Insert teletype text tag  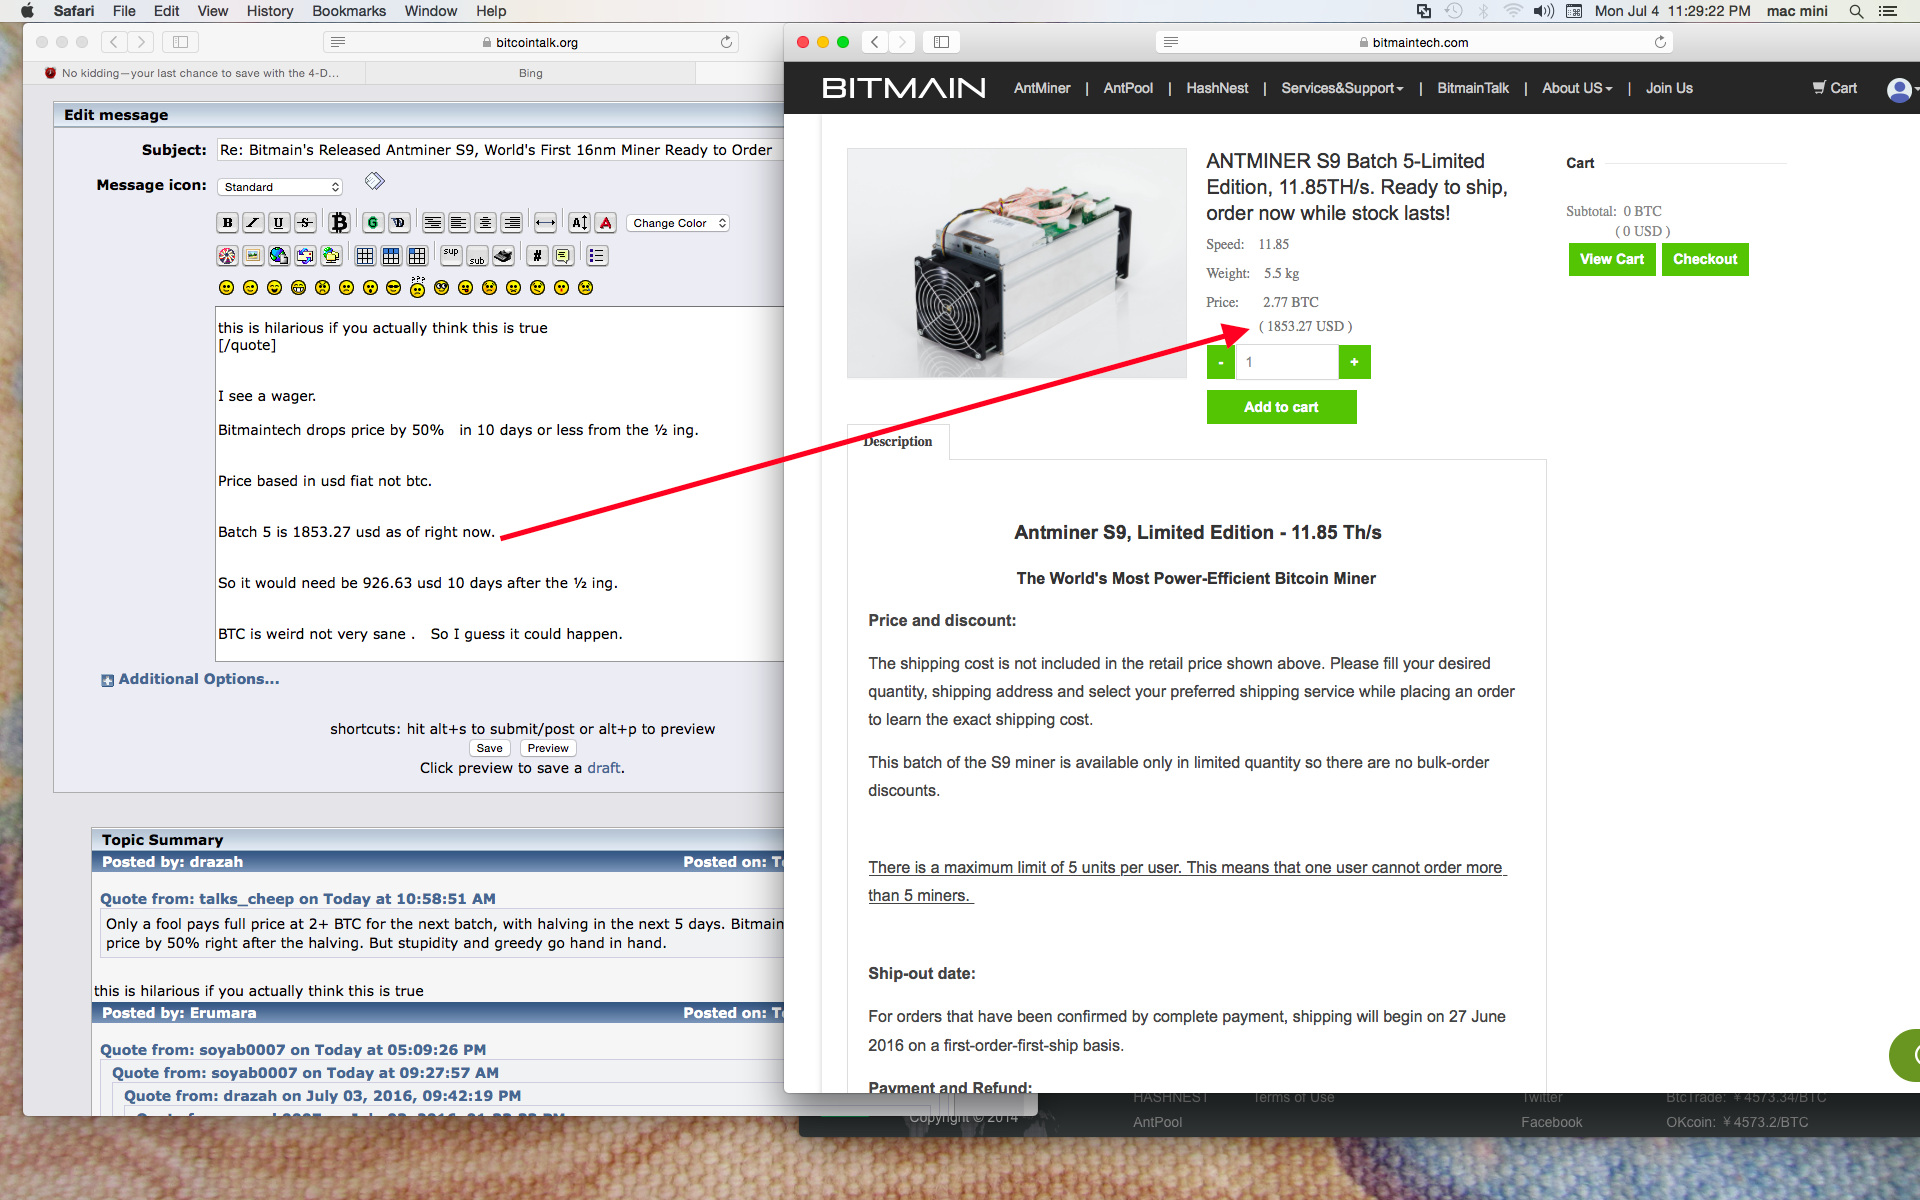tap(503, 256)
